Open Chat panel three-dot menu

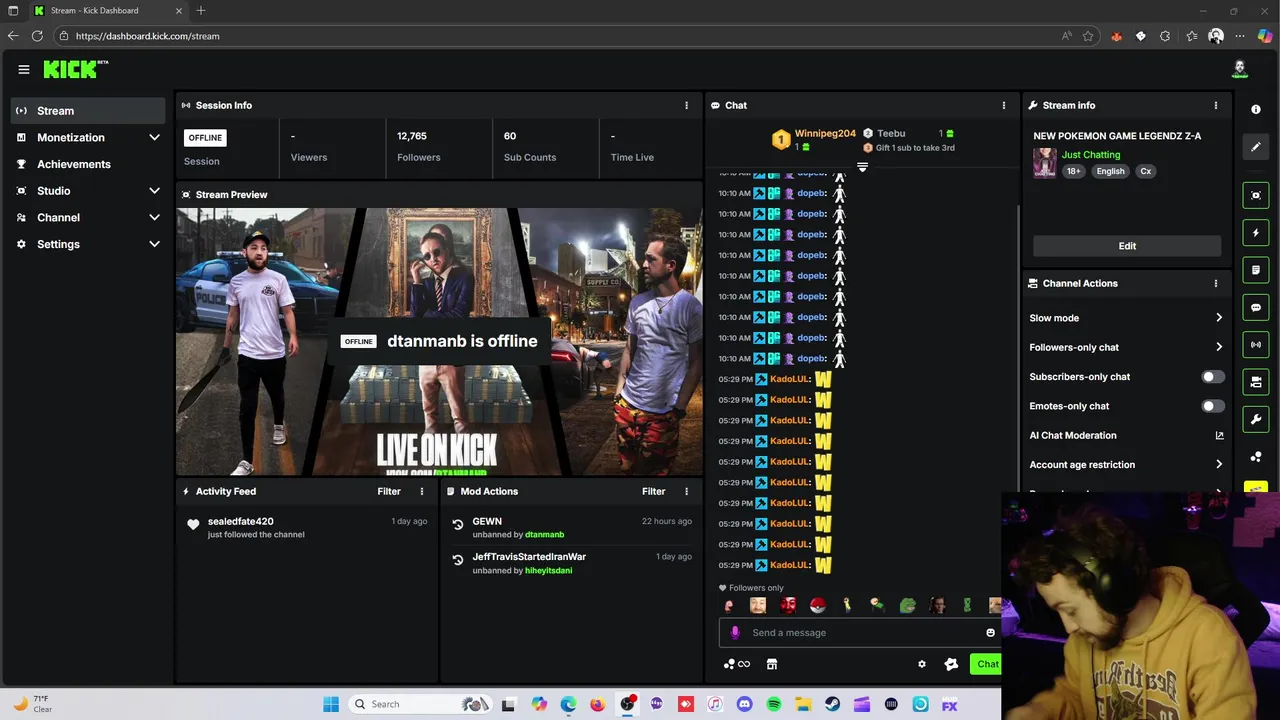tap(1004, 105)
